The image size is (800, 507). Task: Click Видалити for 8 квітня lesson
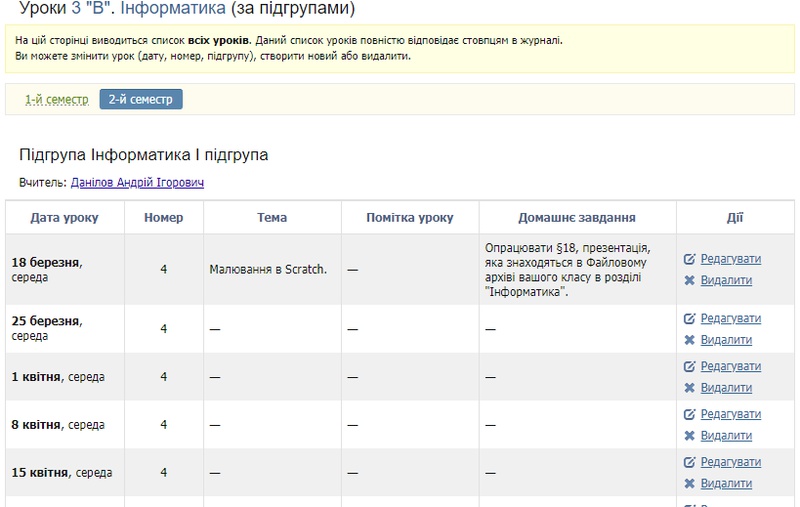click(x=726, y=436)
